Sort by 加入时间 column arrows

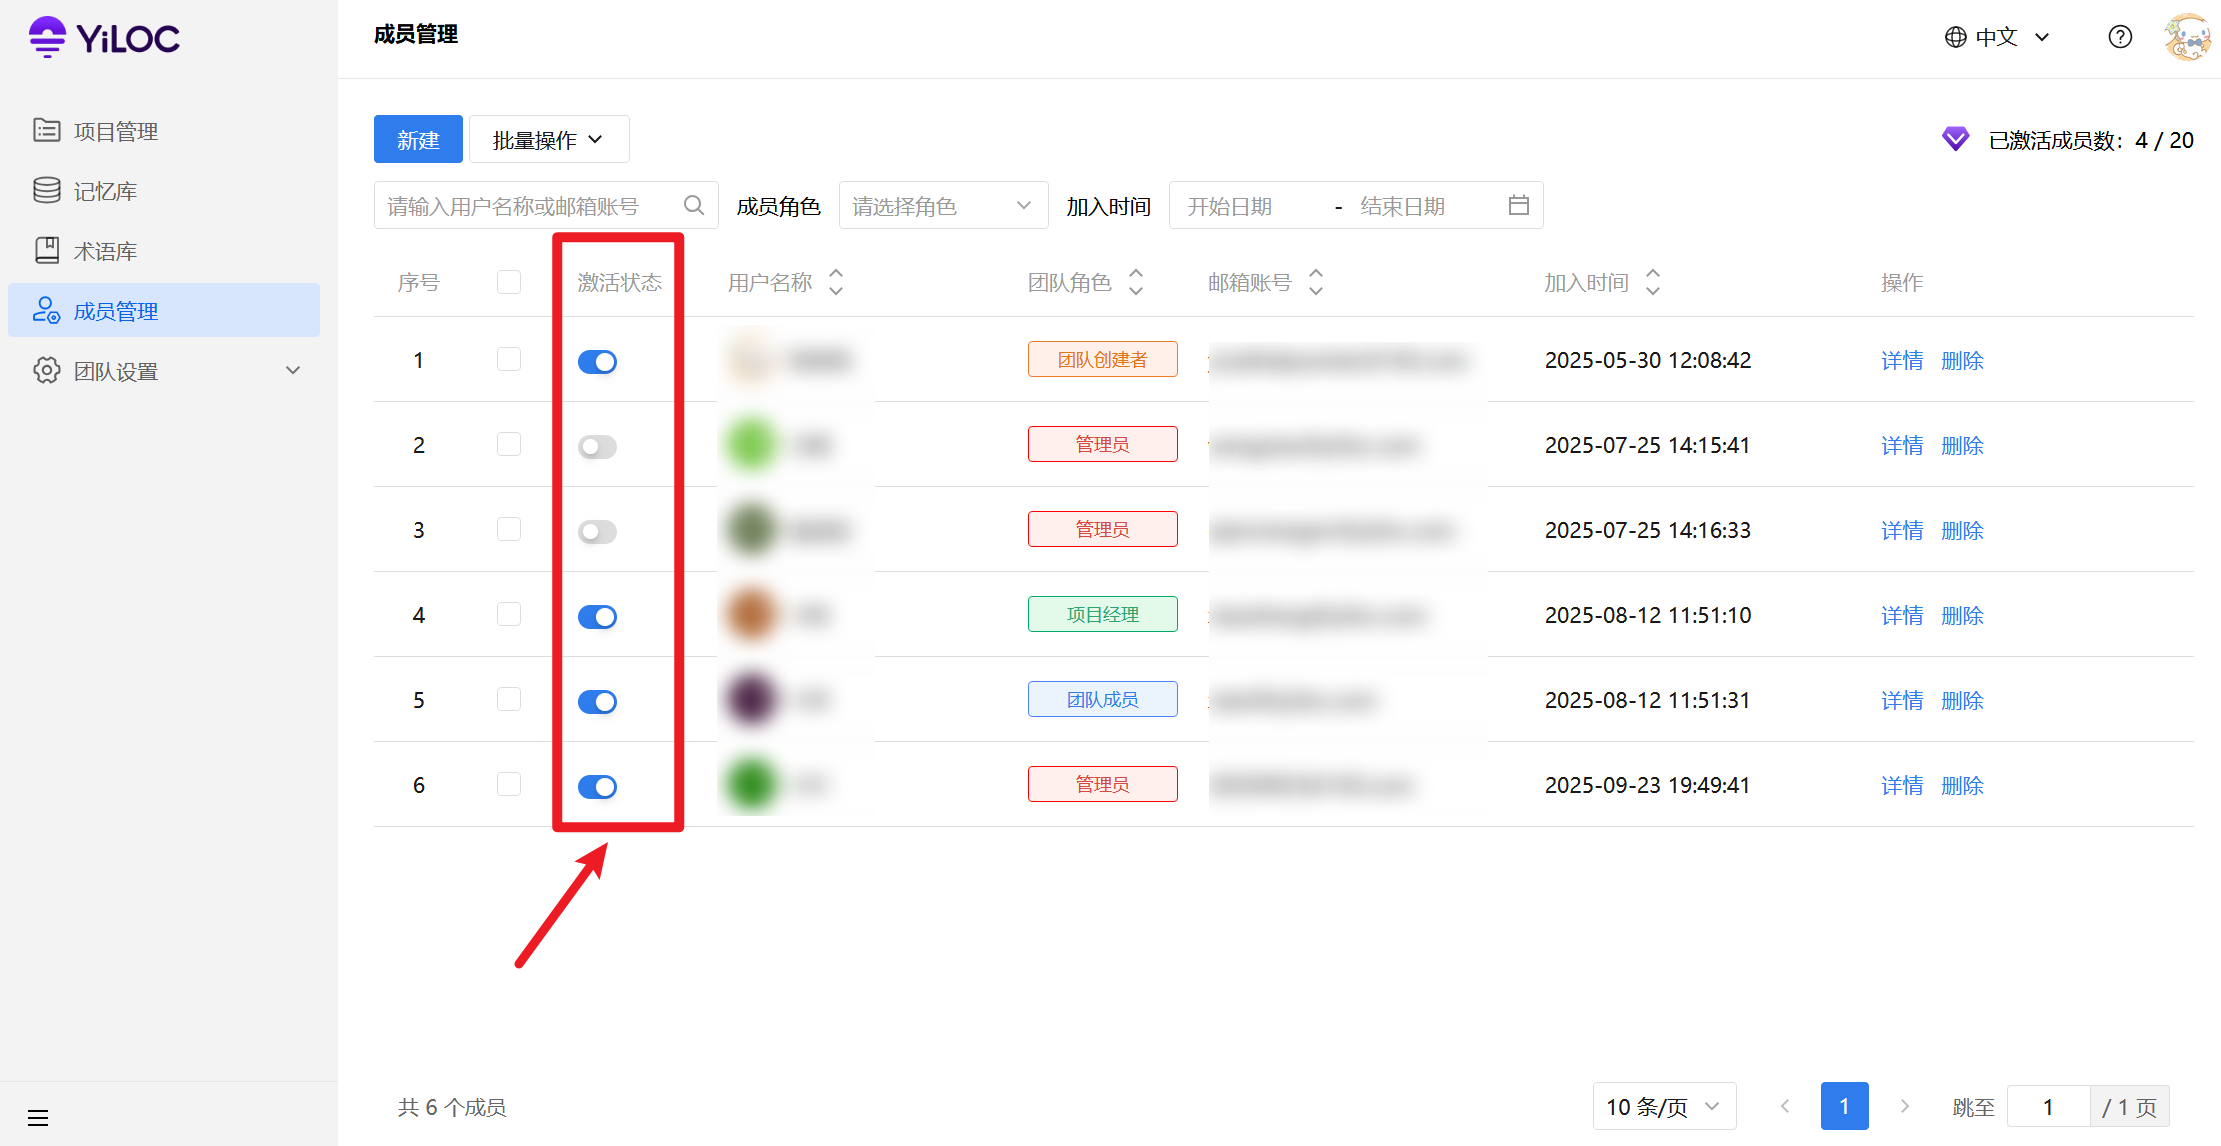[x=1653, y=283]
